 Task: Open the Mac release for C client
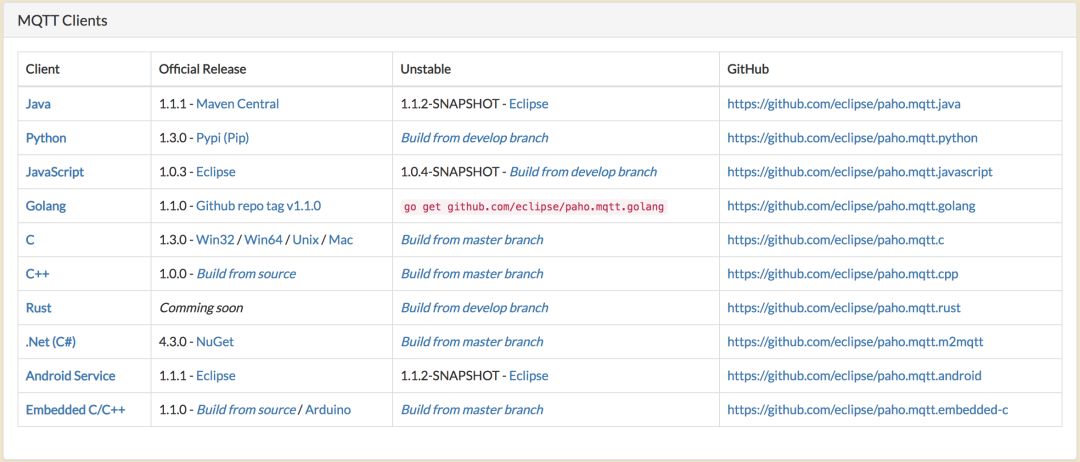click(x=341, y=240)
